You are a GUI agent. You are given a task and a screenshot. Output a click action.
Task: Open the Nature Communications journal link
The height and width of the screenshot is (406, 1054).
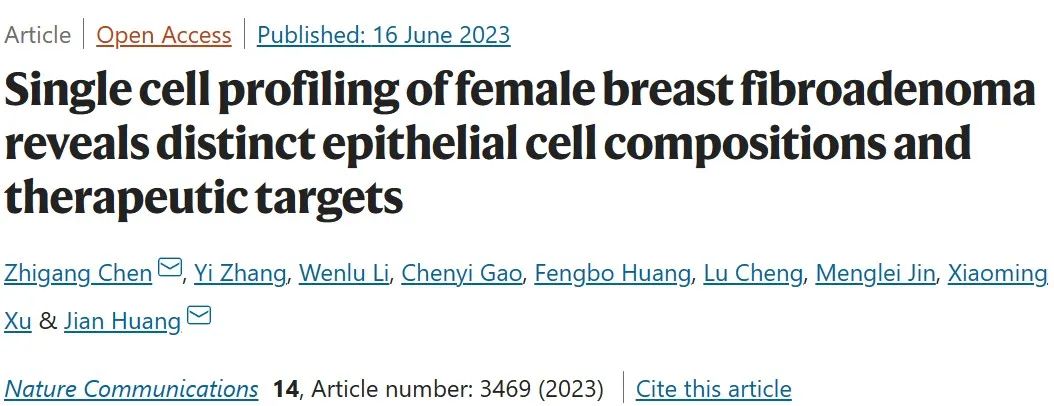[x=131, y=389]
